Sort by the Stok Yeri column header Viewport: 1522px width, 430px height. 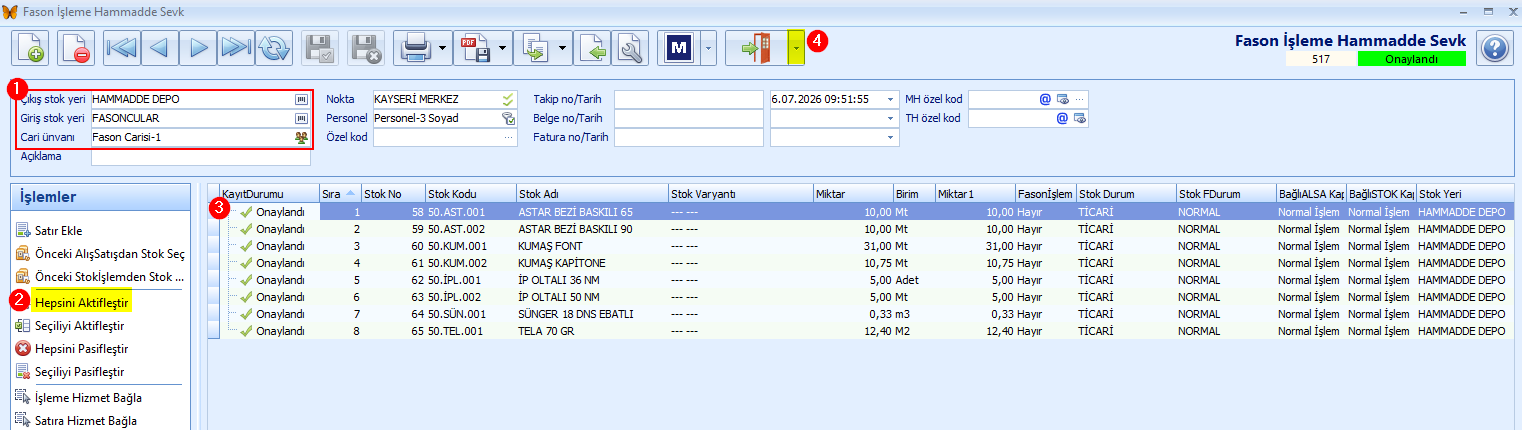click(1464, 193)
